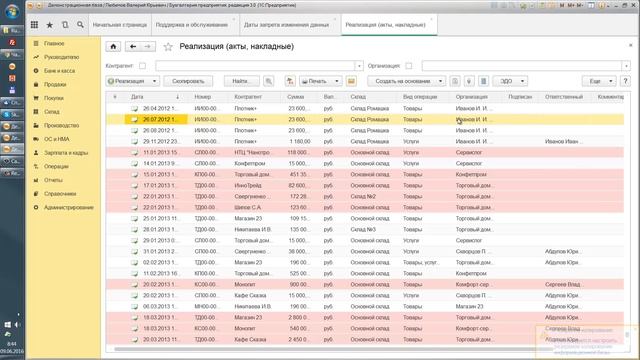Image resolution: width=640 pixels, height=360 pixels.
Task: Expand the Контрагент filter dropdown arrow
Action: click(x=359, y=66)
